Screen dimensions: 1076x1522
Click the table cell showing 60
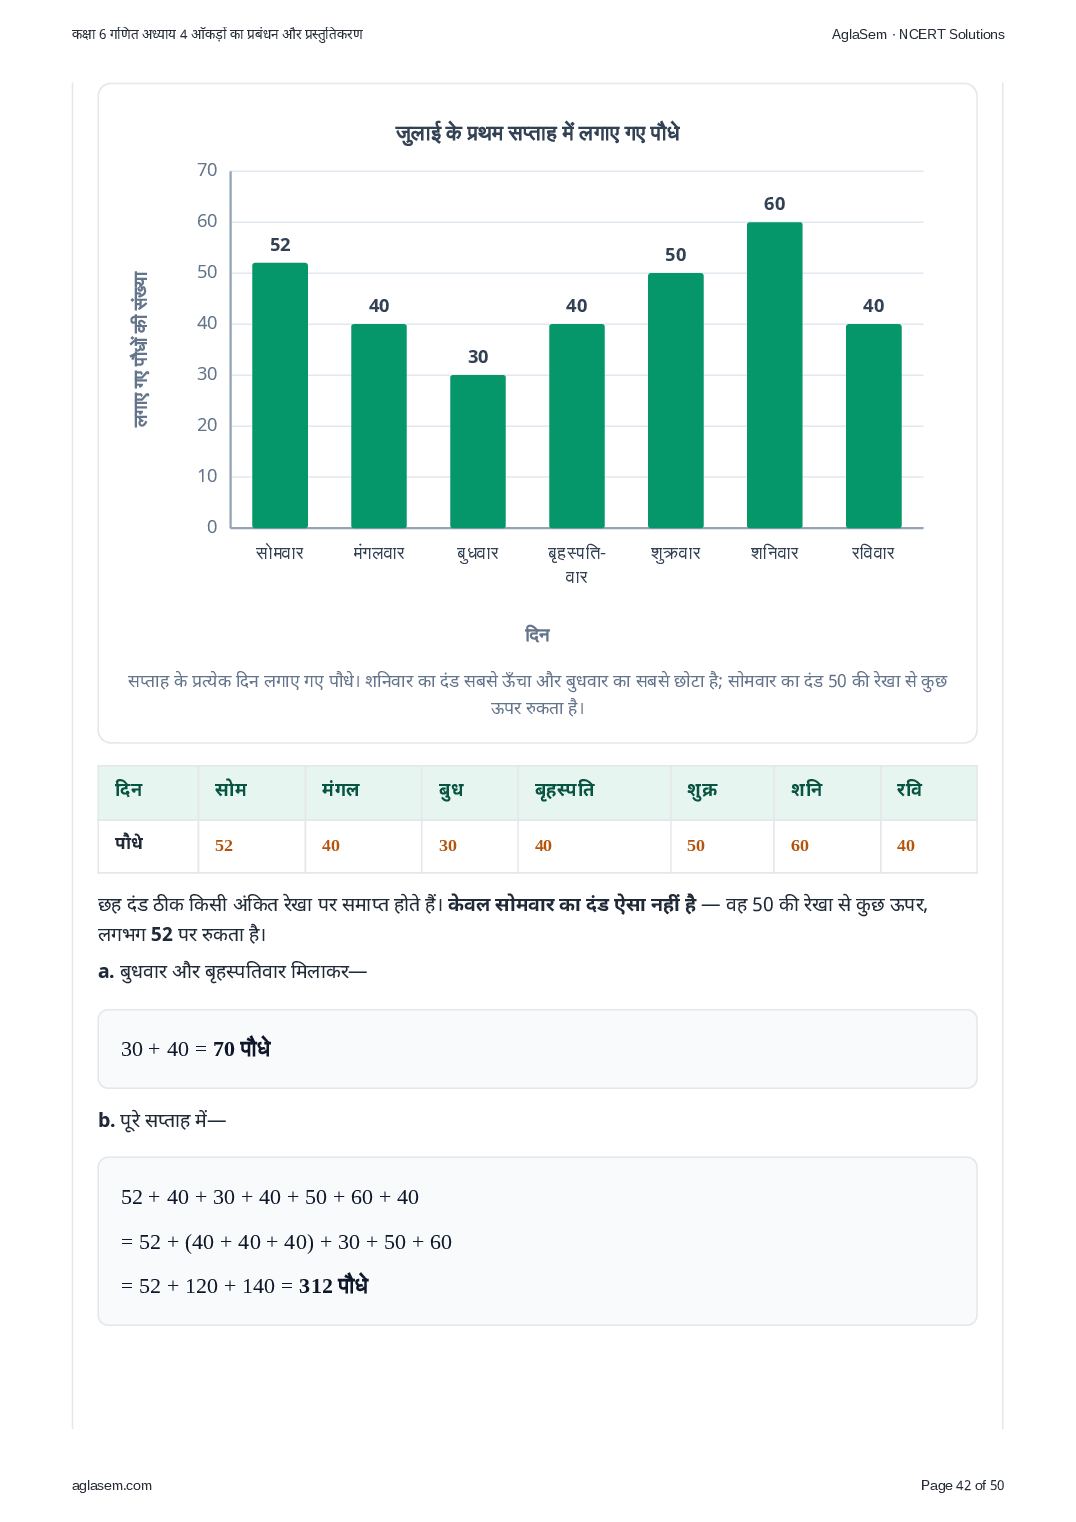[x=827, y=846]
